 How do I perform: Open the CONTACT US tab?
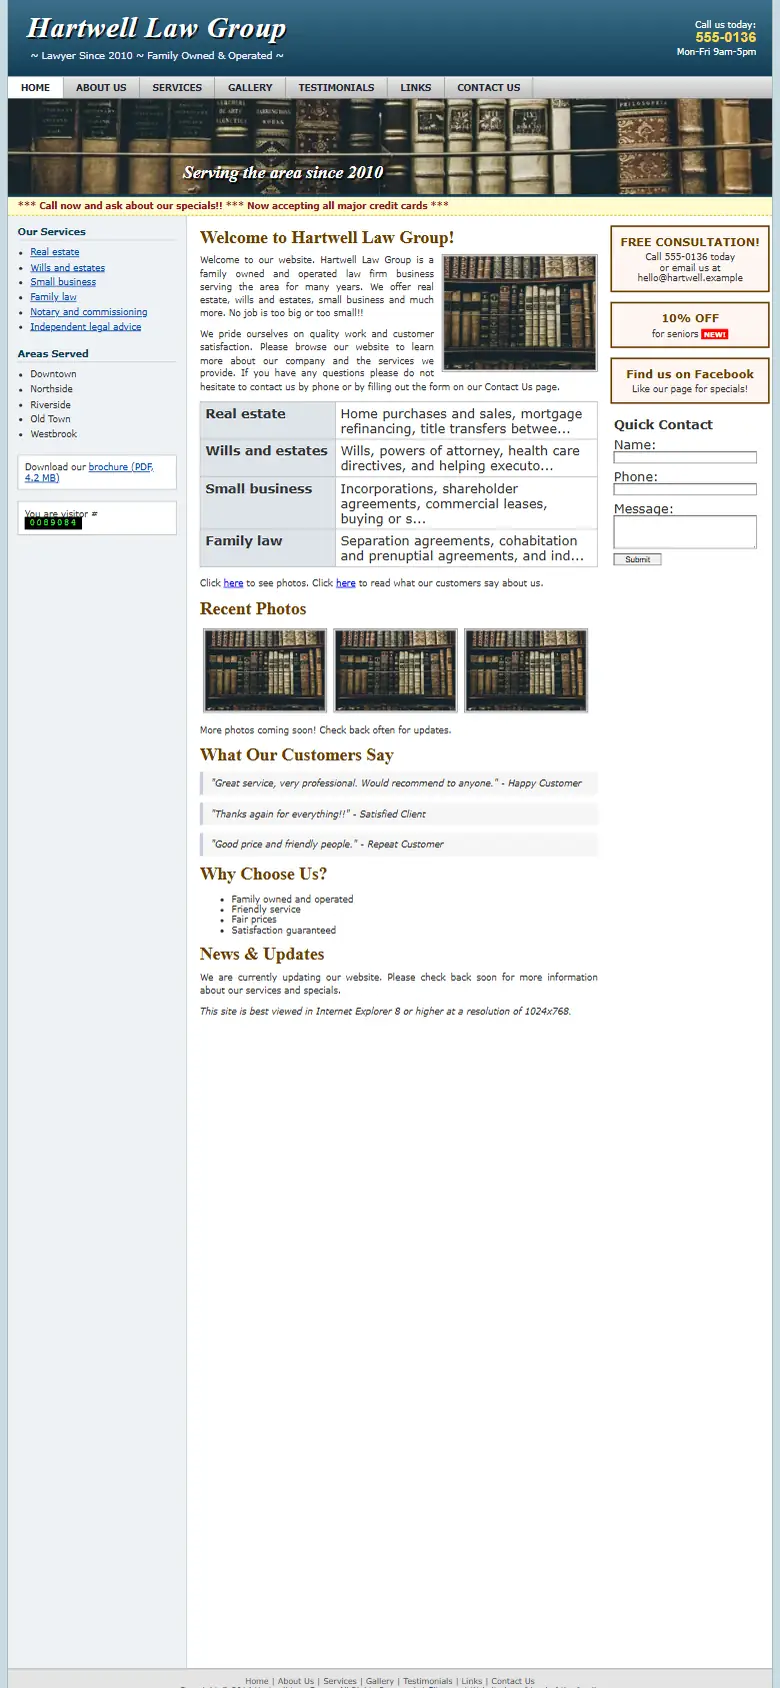point(489,88)
